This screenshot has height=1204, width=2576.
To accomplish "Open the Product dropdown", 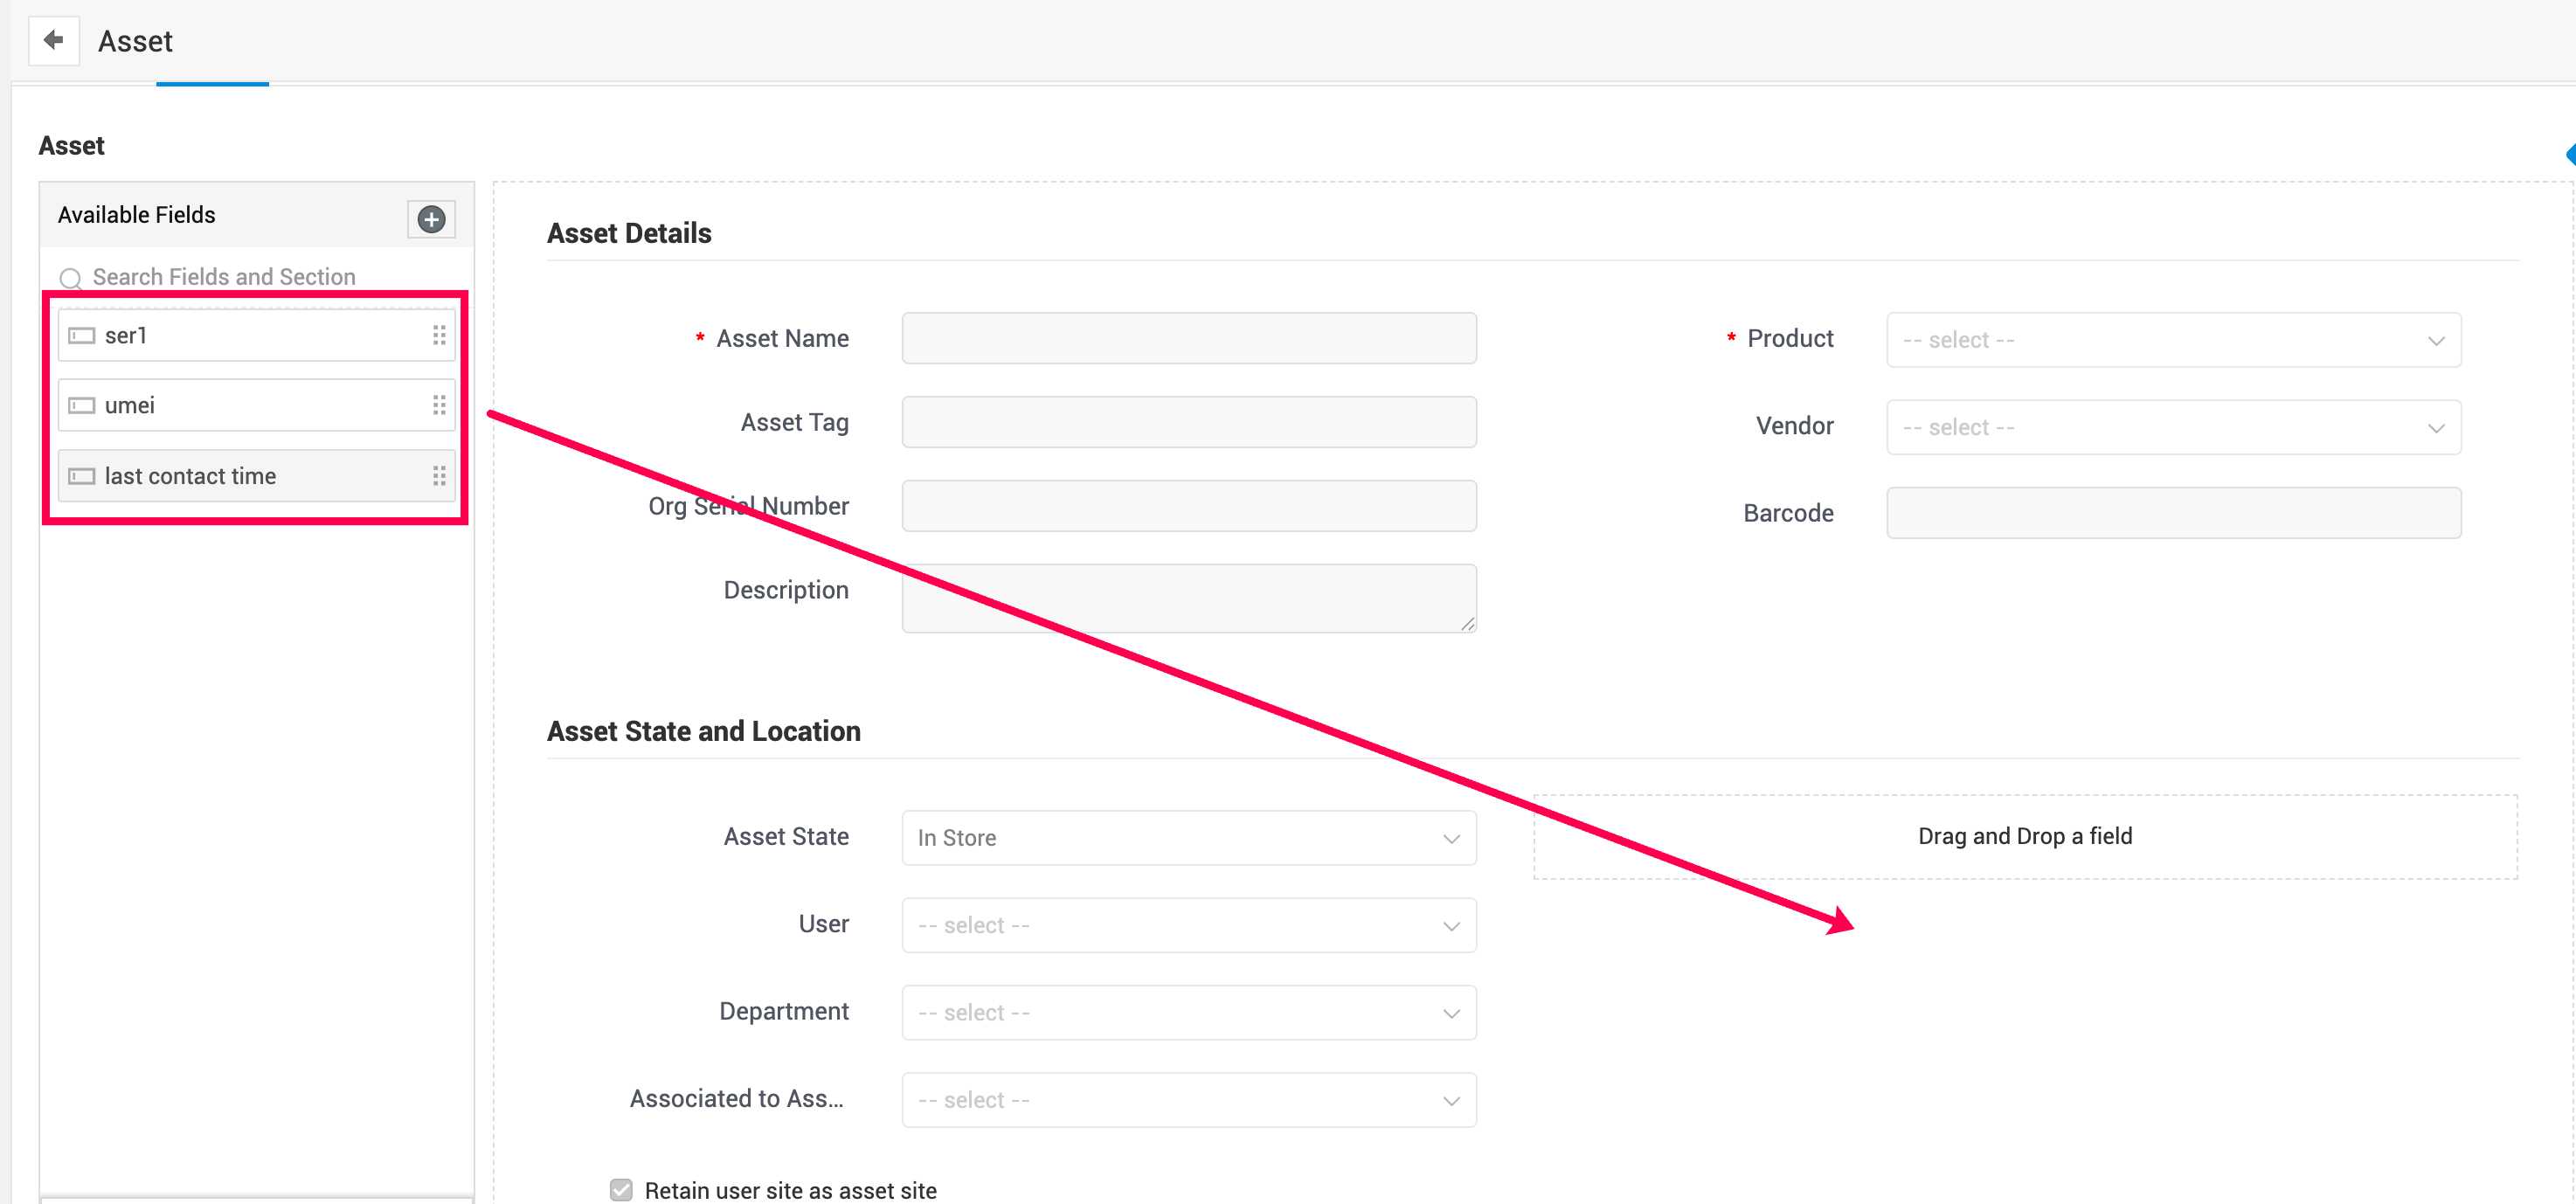I will tap(2172, 340).
